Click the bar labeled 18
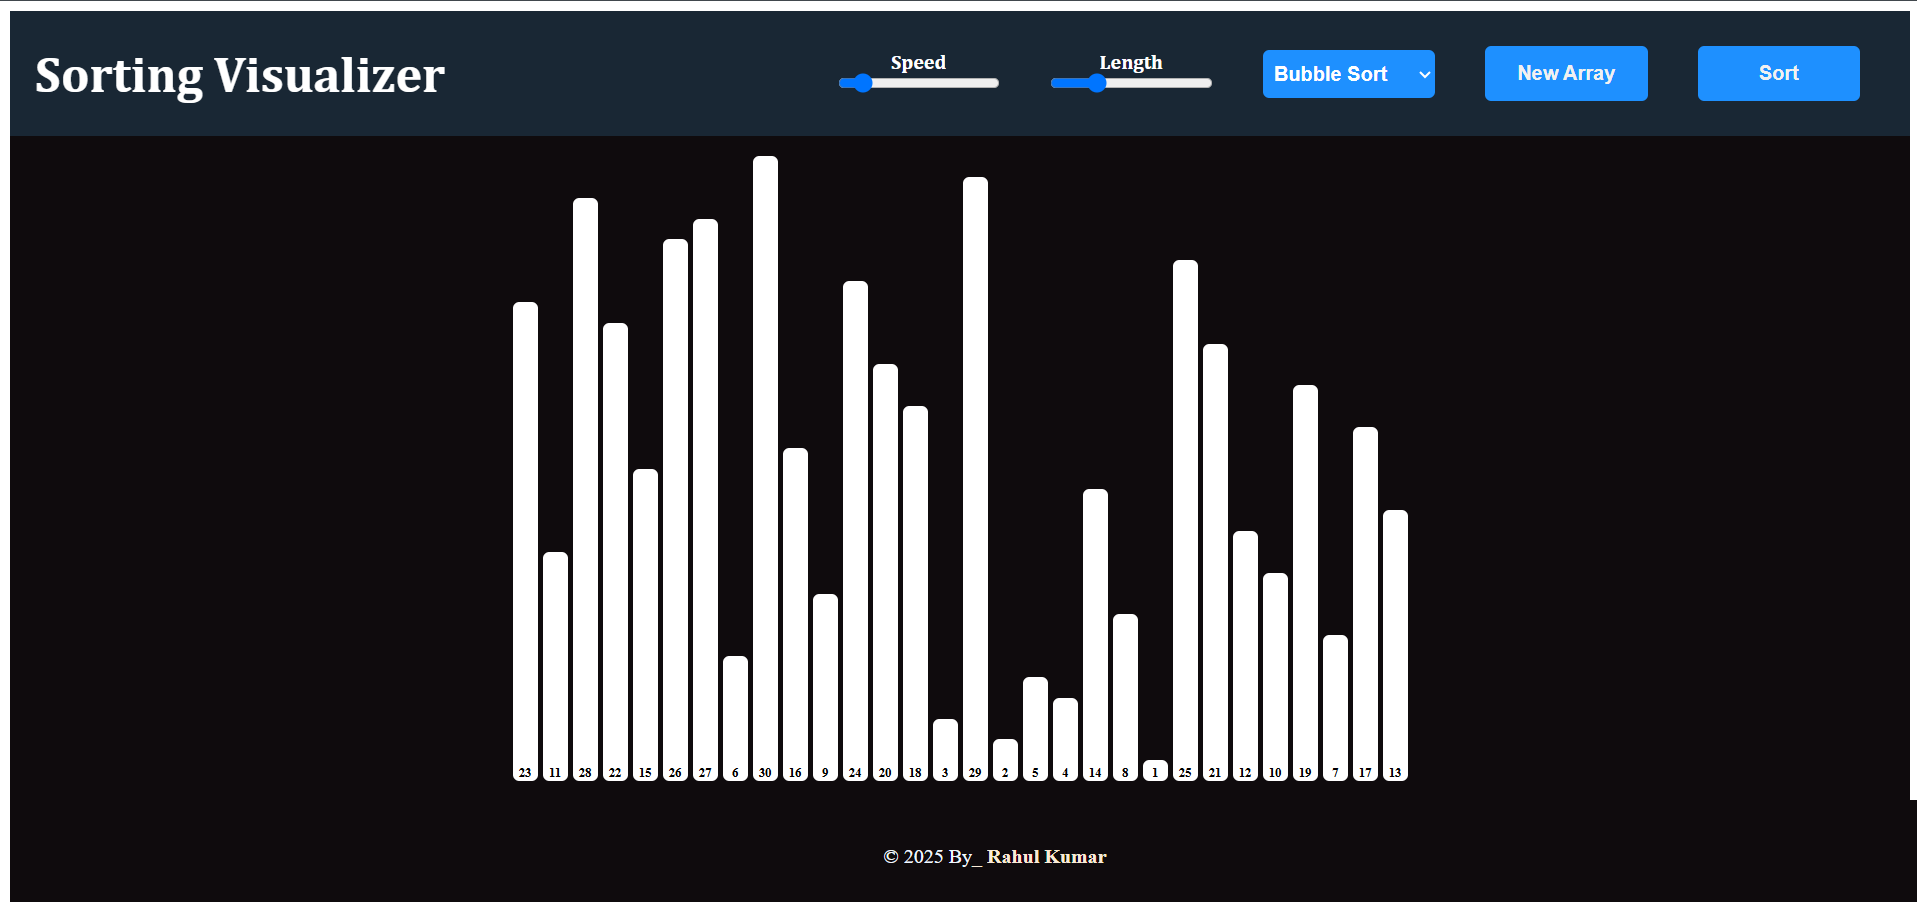 click(915, 593)
